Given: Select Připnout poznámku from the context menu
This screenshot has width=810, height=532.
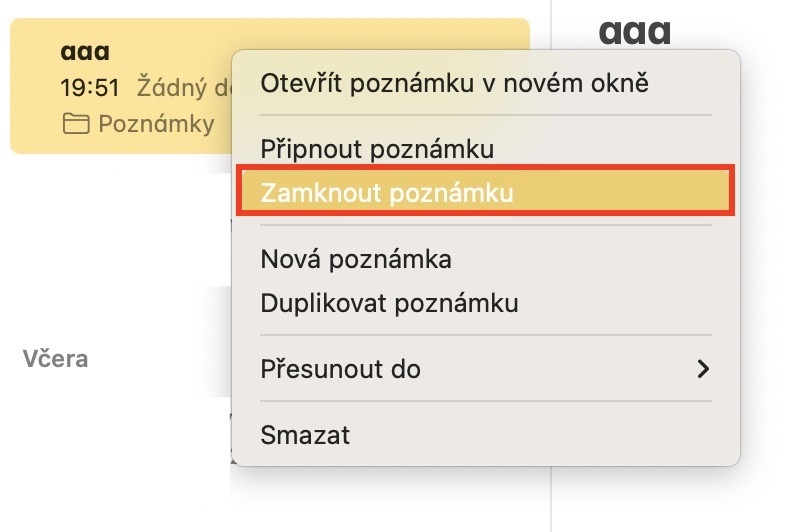Looking at the screenshot, I should coord(377,149).
